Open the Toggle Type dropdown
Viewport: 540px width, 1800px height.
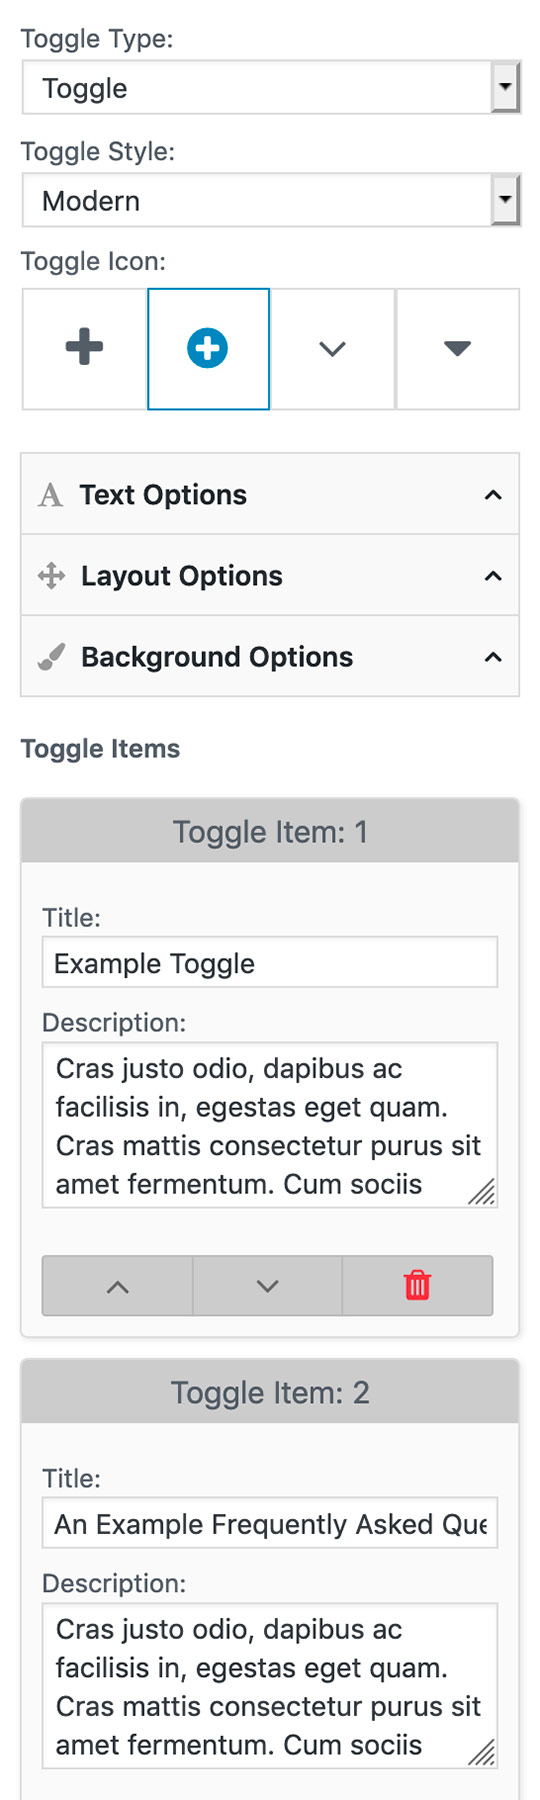point(271,88)
